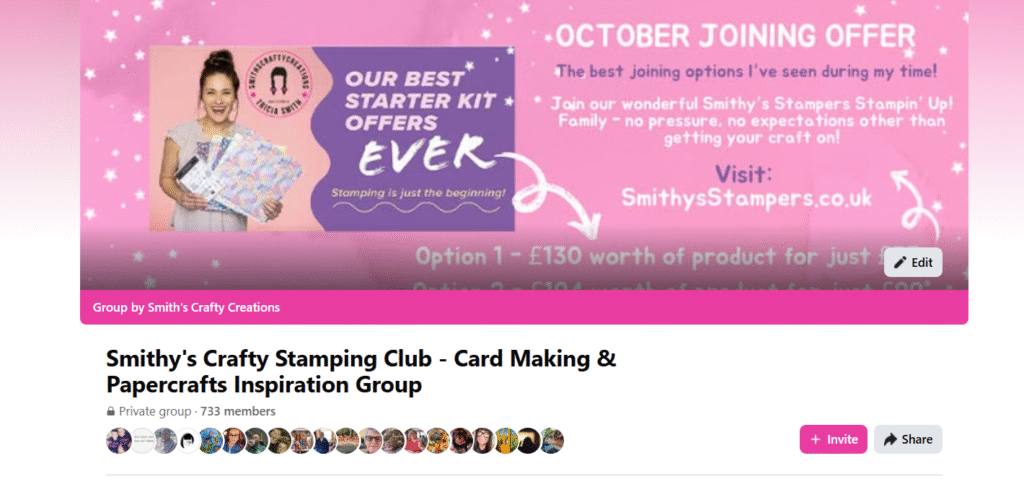This screenshot has width=1024, height=484.
Task: Open the avatar with white text on grey
Action: click(142, 440)
